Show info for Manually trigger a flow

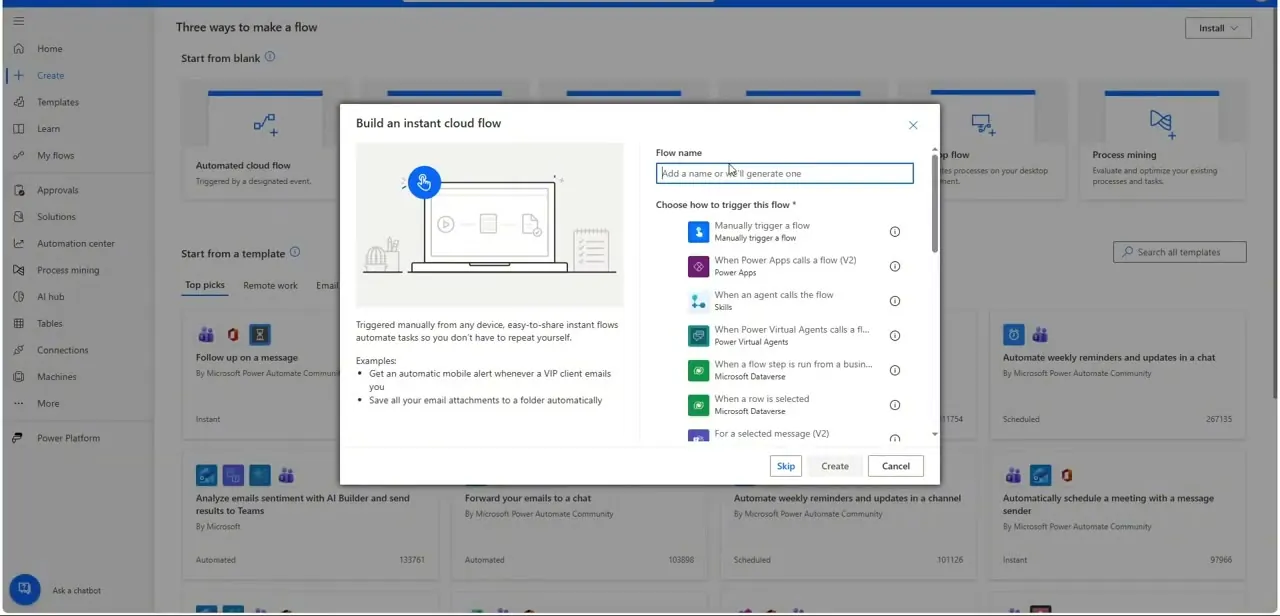[895, 232]
